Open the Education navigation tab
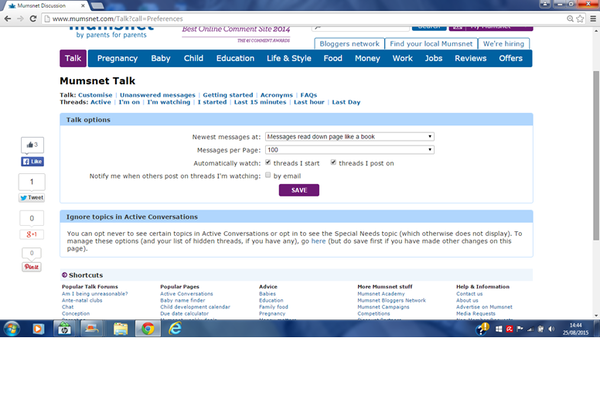This screenshot has width=600, height=396. pyautogui.click(x=235, y=58)
